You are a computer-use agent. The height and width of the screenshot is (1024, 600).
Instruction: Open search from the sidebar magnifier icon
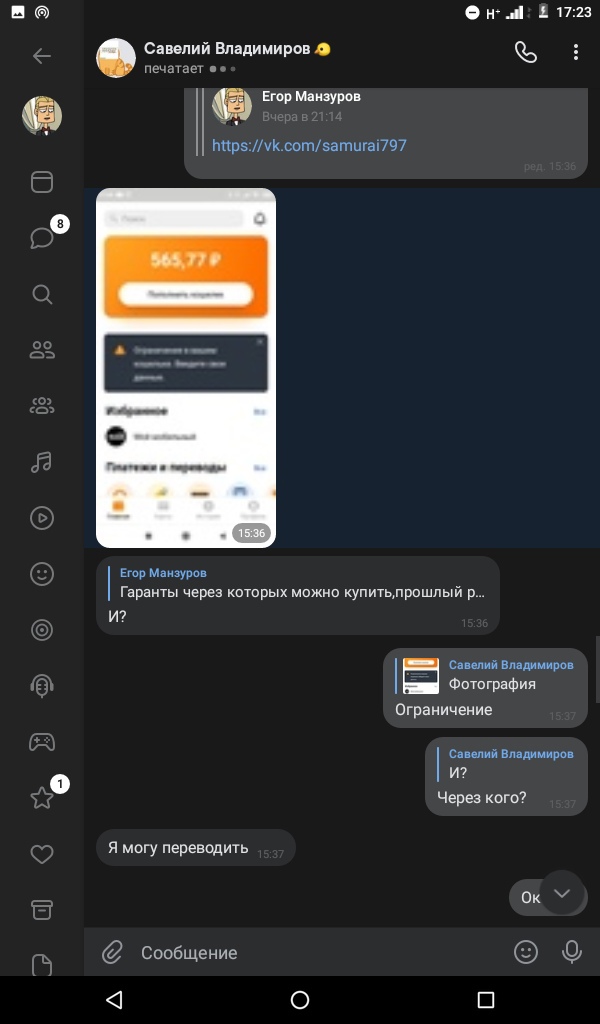42,295
